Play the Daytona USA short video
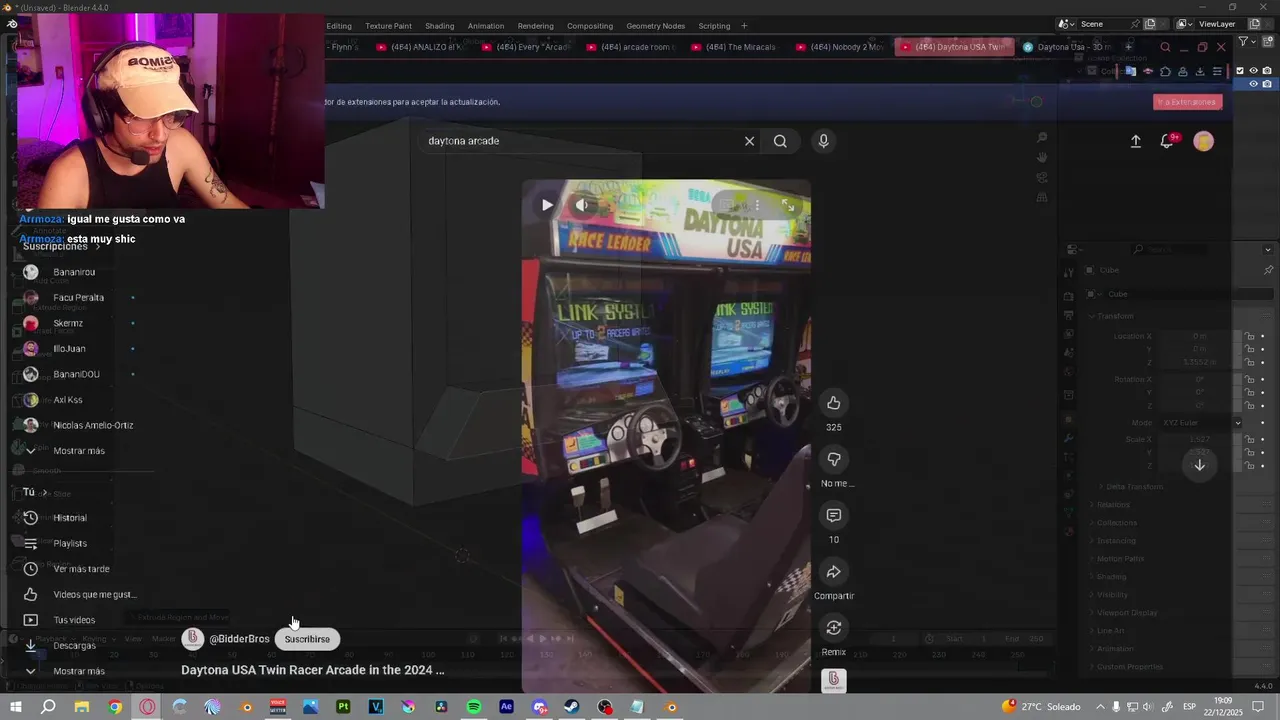 pyautogui.click(x=547, y=205)
